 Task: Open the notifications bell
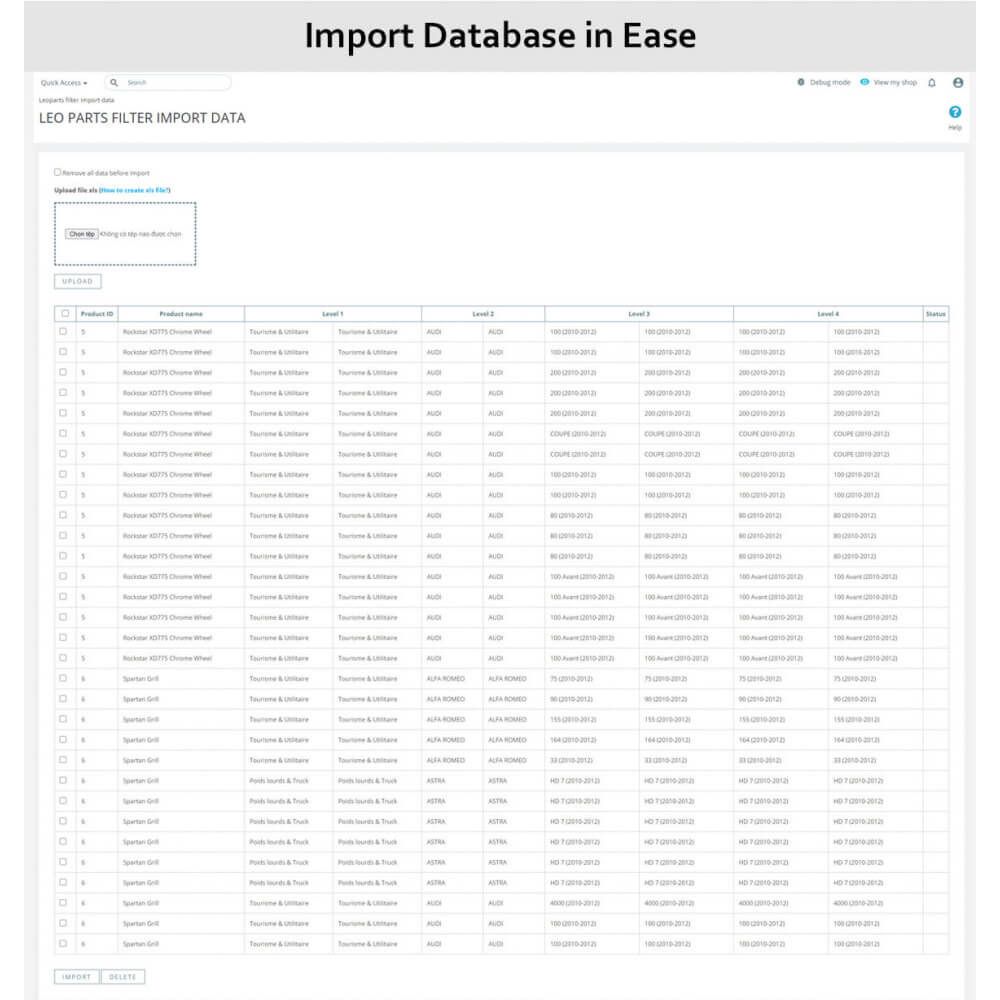click(x=932, y=83)
